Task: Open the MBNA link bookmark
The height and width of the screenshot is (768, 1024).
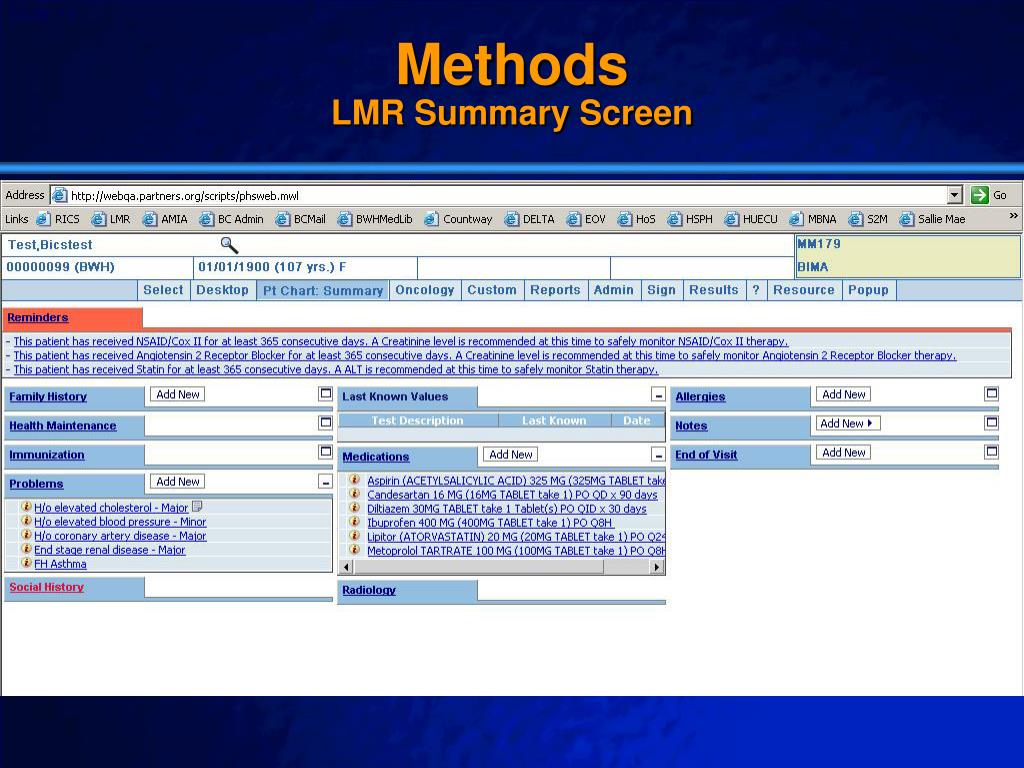Action: point(813,219)
